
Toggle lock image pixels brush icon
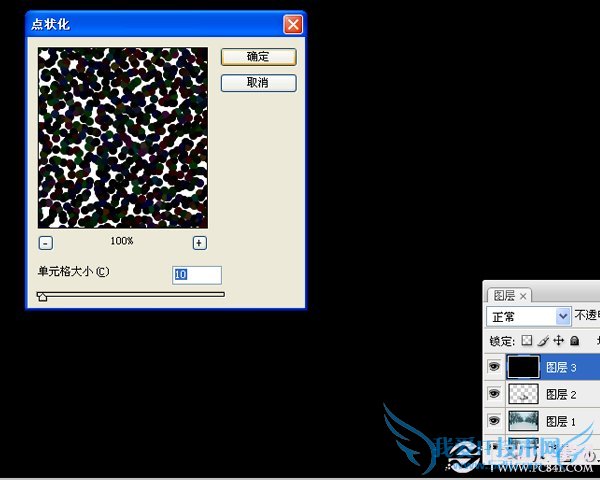[543, 340]
